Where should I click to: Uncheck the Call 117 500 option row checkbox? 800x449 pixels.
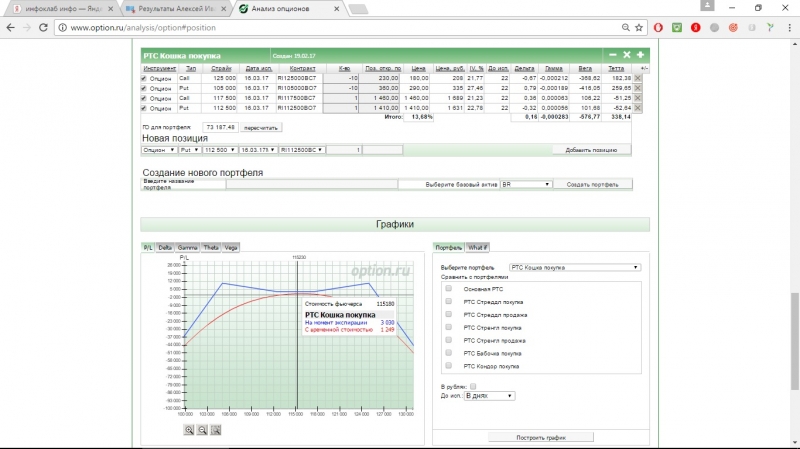click(x=143, y=98)
